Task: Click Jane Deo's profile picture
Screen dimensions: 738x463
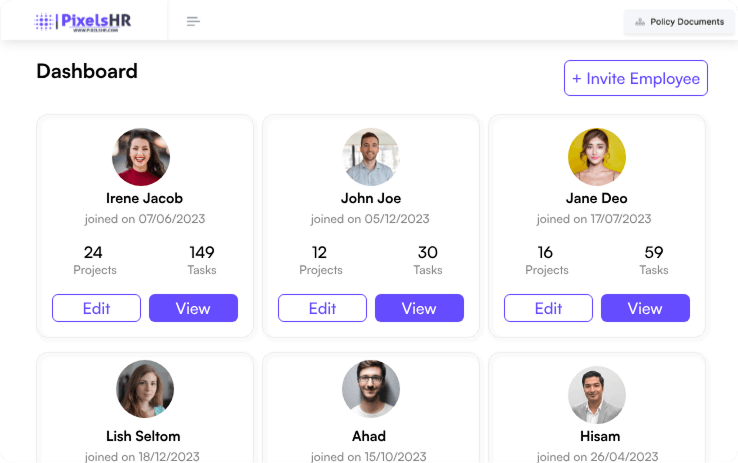Action: click(x=597, y=157)
